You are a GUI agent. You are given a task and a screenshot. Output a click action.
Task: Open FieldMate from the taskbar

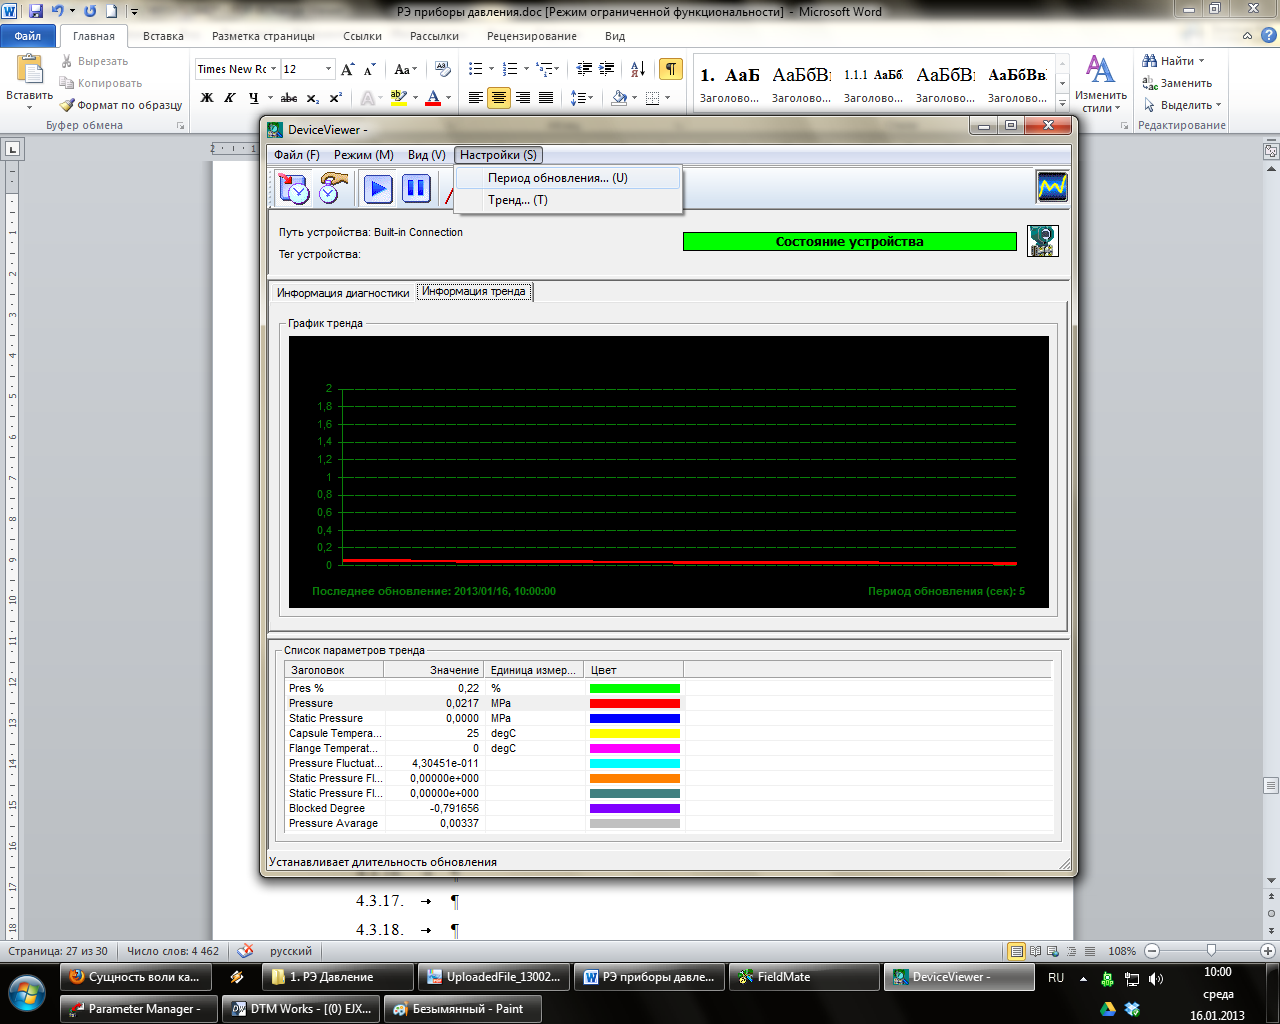click(x=806, y=977)
